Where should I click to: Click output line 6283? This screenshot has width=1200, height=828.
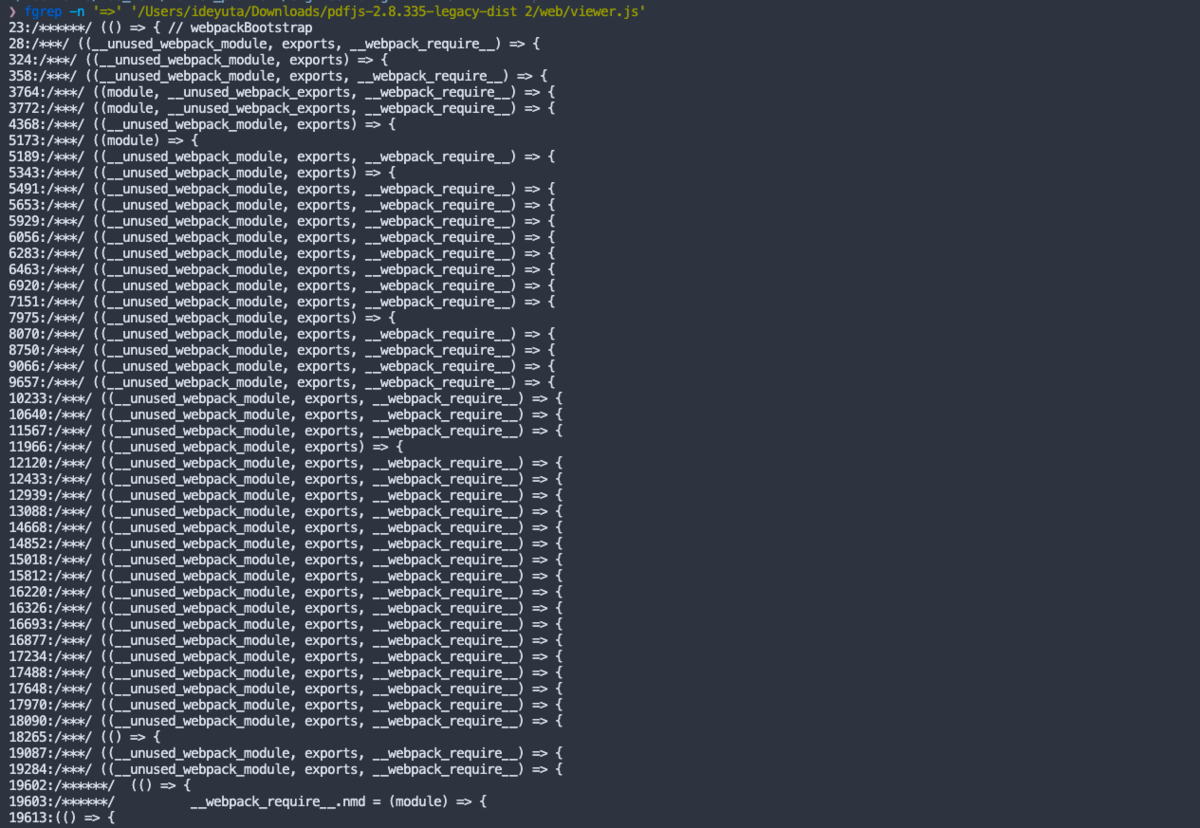click(282, 253)
